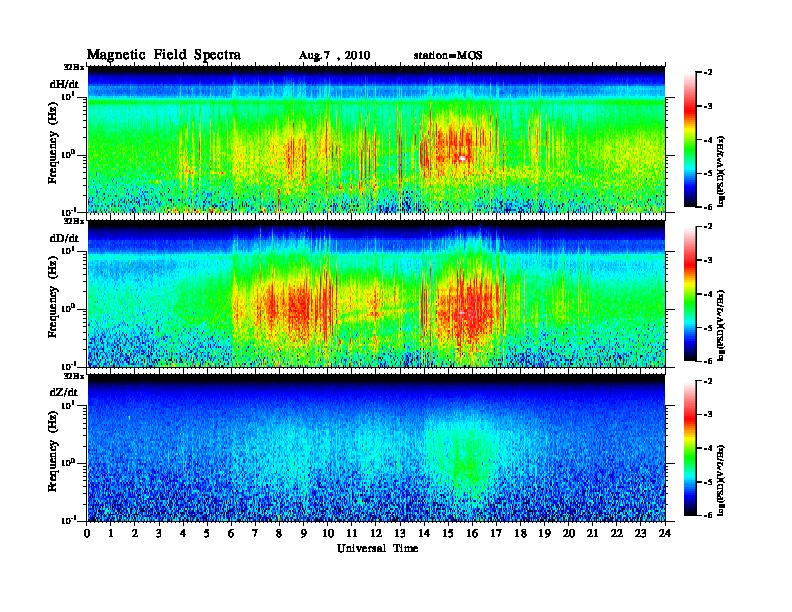
Task: Click the 10^1 frequency tick of dD/dt panel
Action: click(68, 251)
